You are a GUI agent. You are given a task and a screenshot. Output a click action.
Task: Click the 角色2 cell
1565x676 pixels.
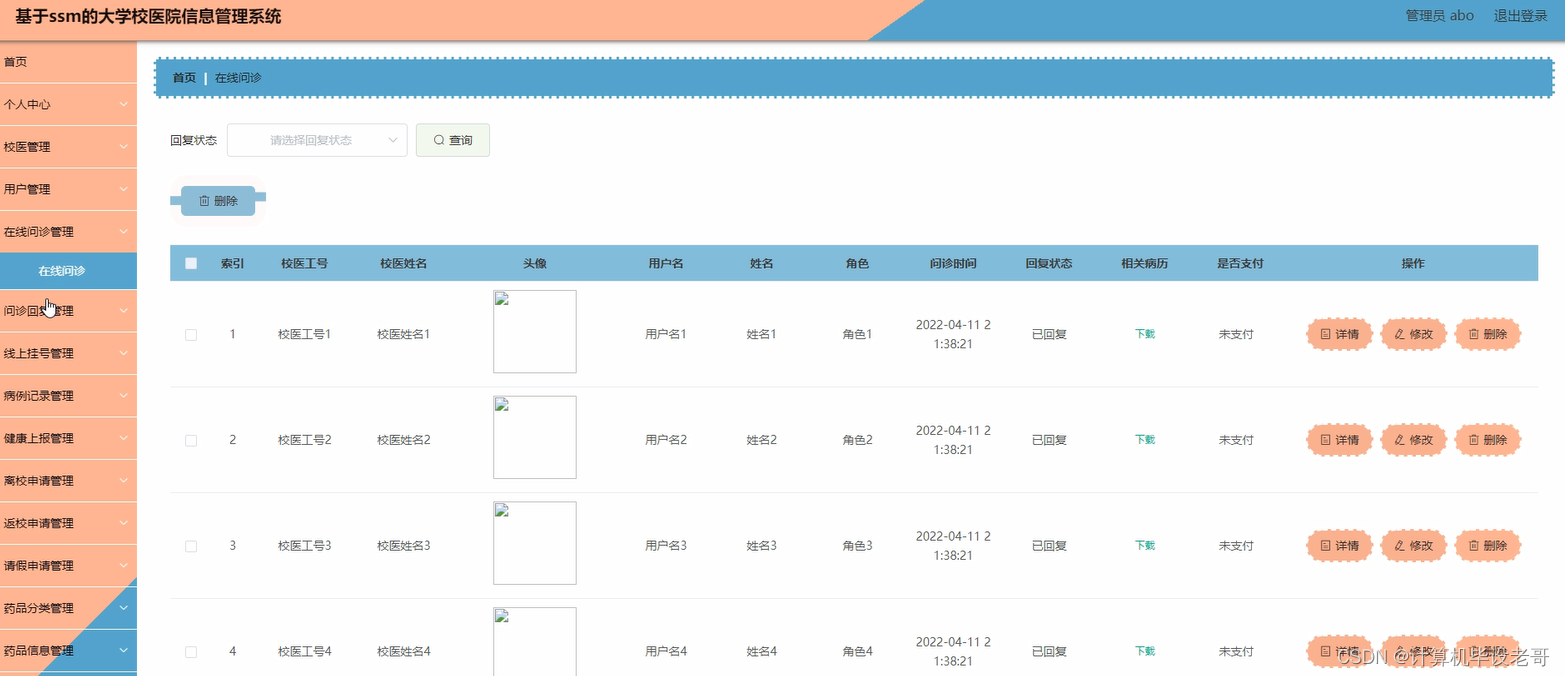click(x=857, y=440)
